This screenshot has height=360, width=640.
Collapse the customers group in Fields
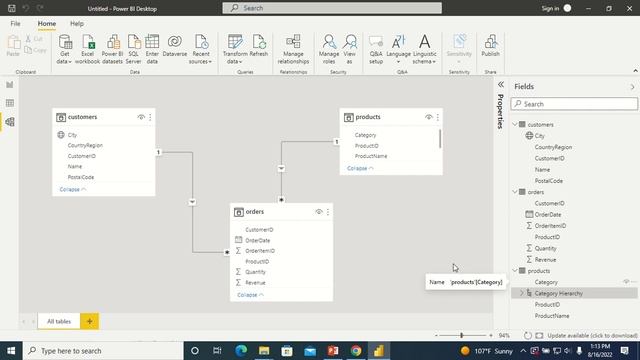[515, 124]
